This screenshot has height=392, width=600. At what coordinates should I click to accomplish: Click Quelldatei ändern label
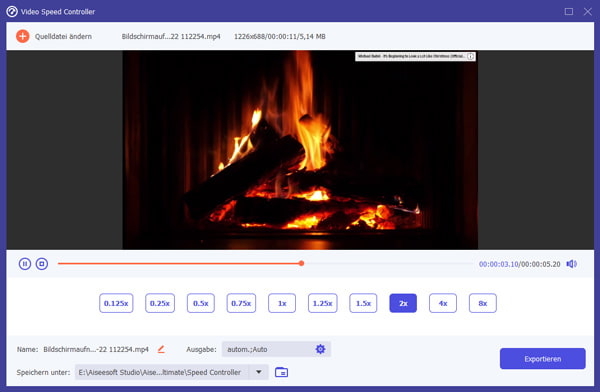click(x=63, y=36)
